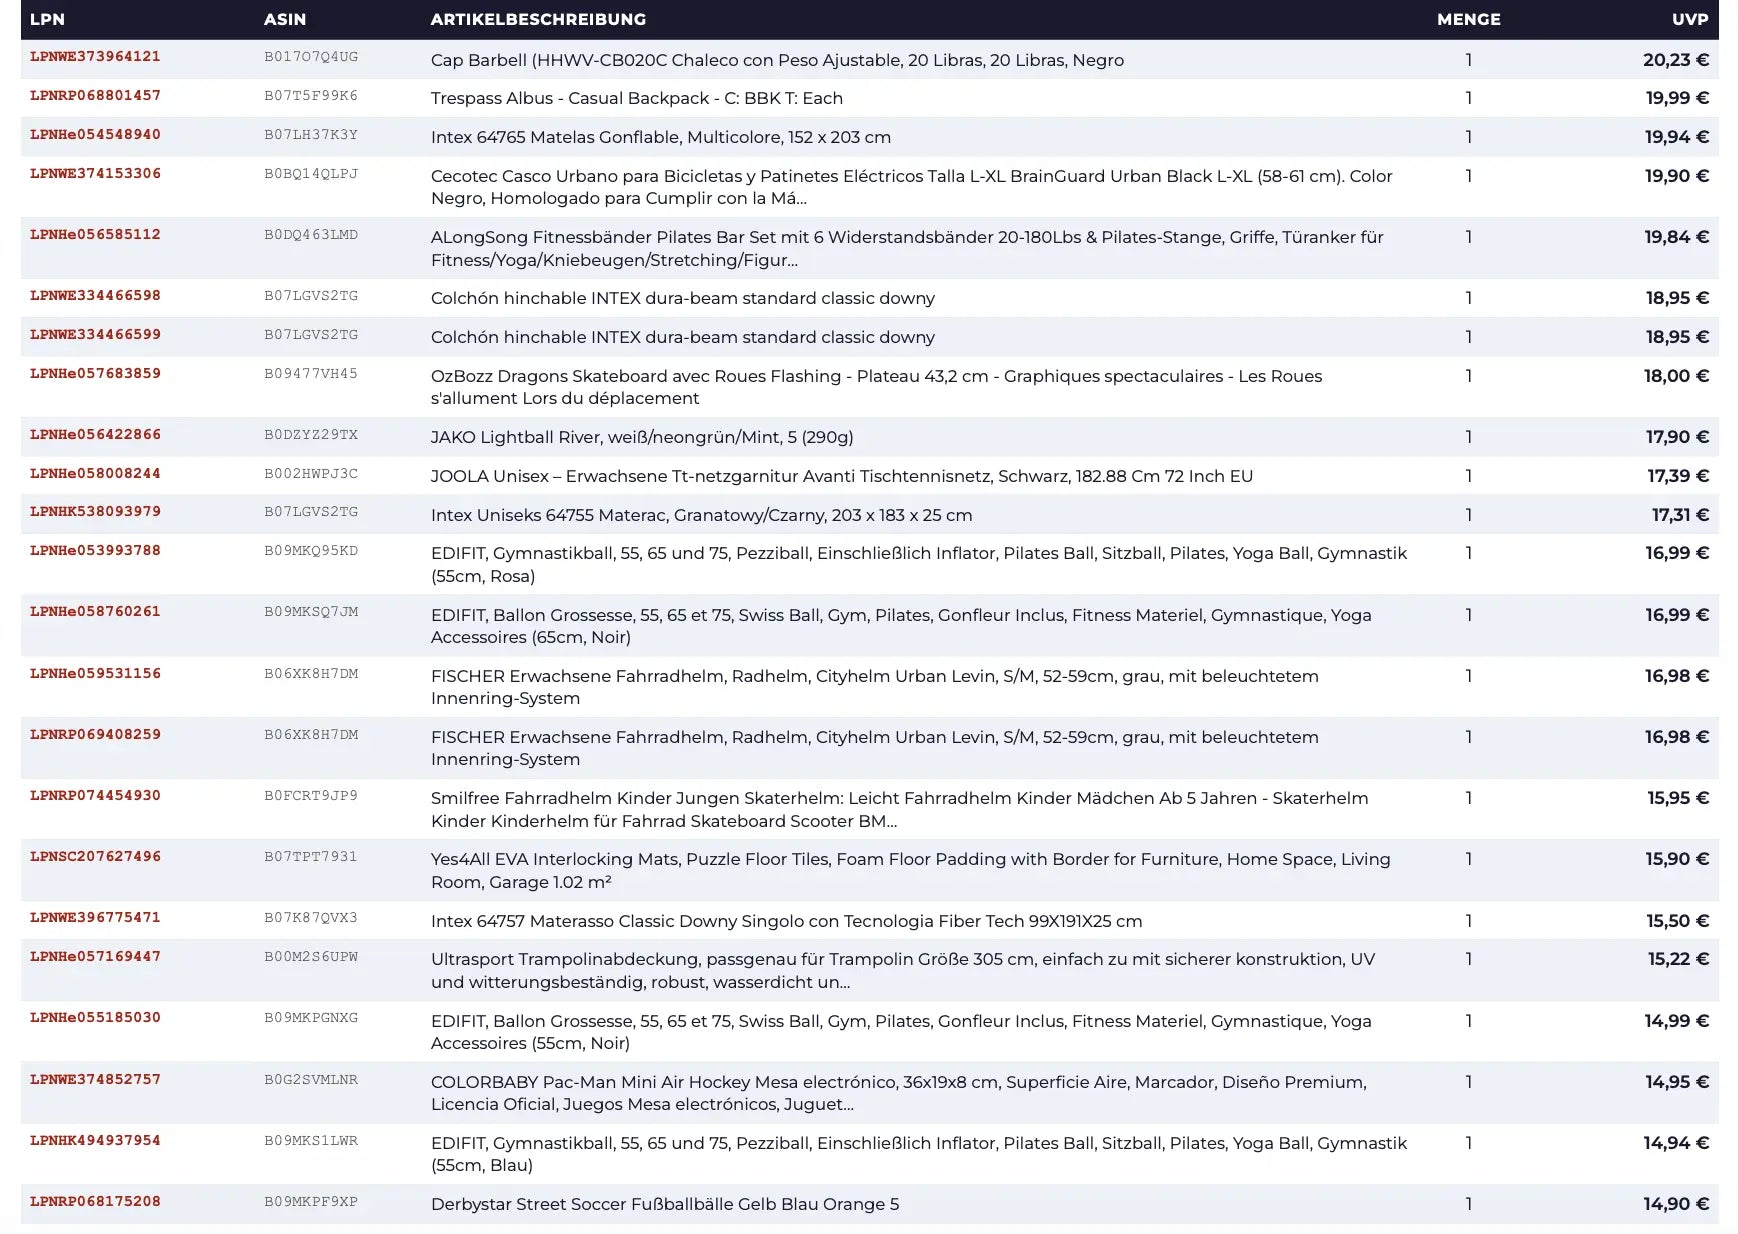Select LPN code LPNRP068801457
Image resolution: width=1738 pixels, height=1234 pixels.
tap(95, 96)
